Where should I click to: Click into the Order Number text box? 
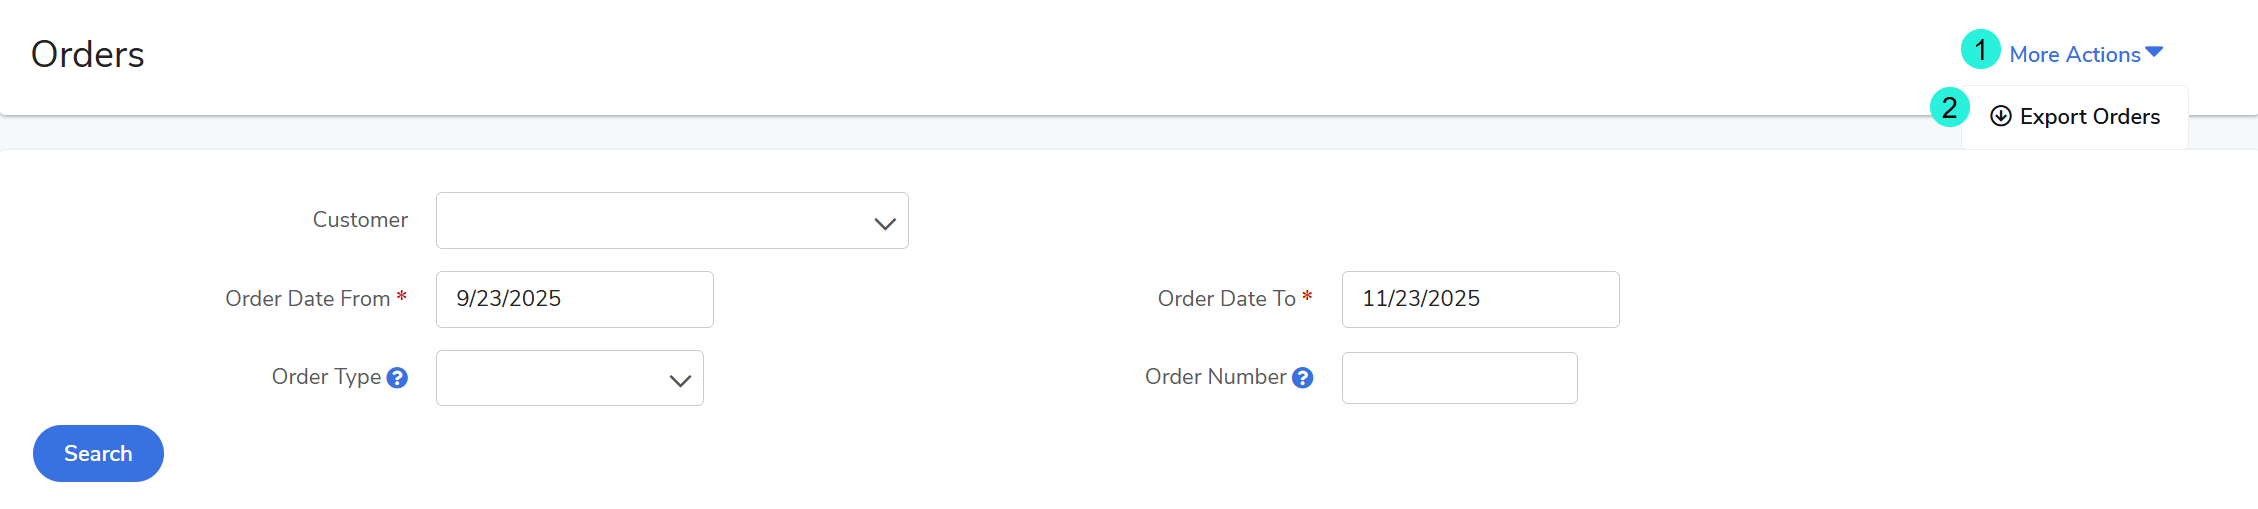tap(1459, 378)
